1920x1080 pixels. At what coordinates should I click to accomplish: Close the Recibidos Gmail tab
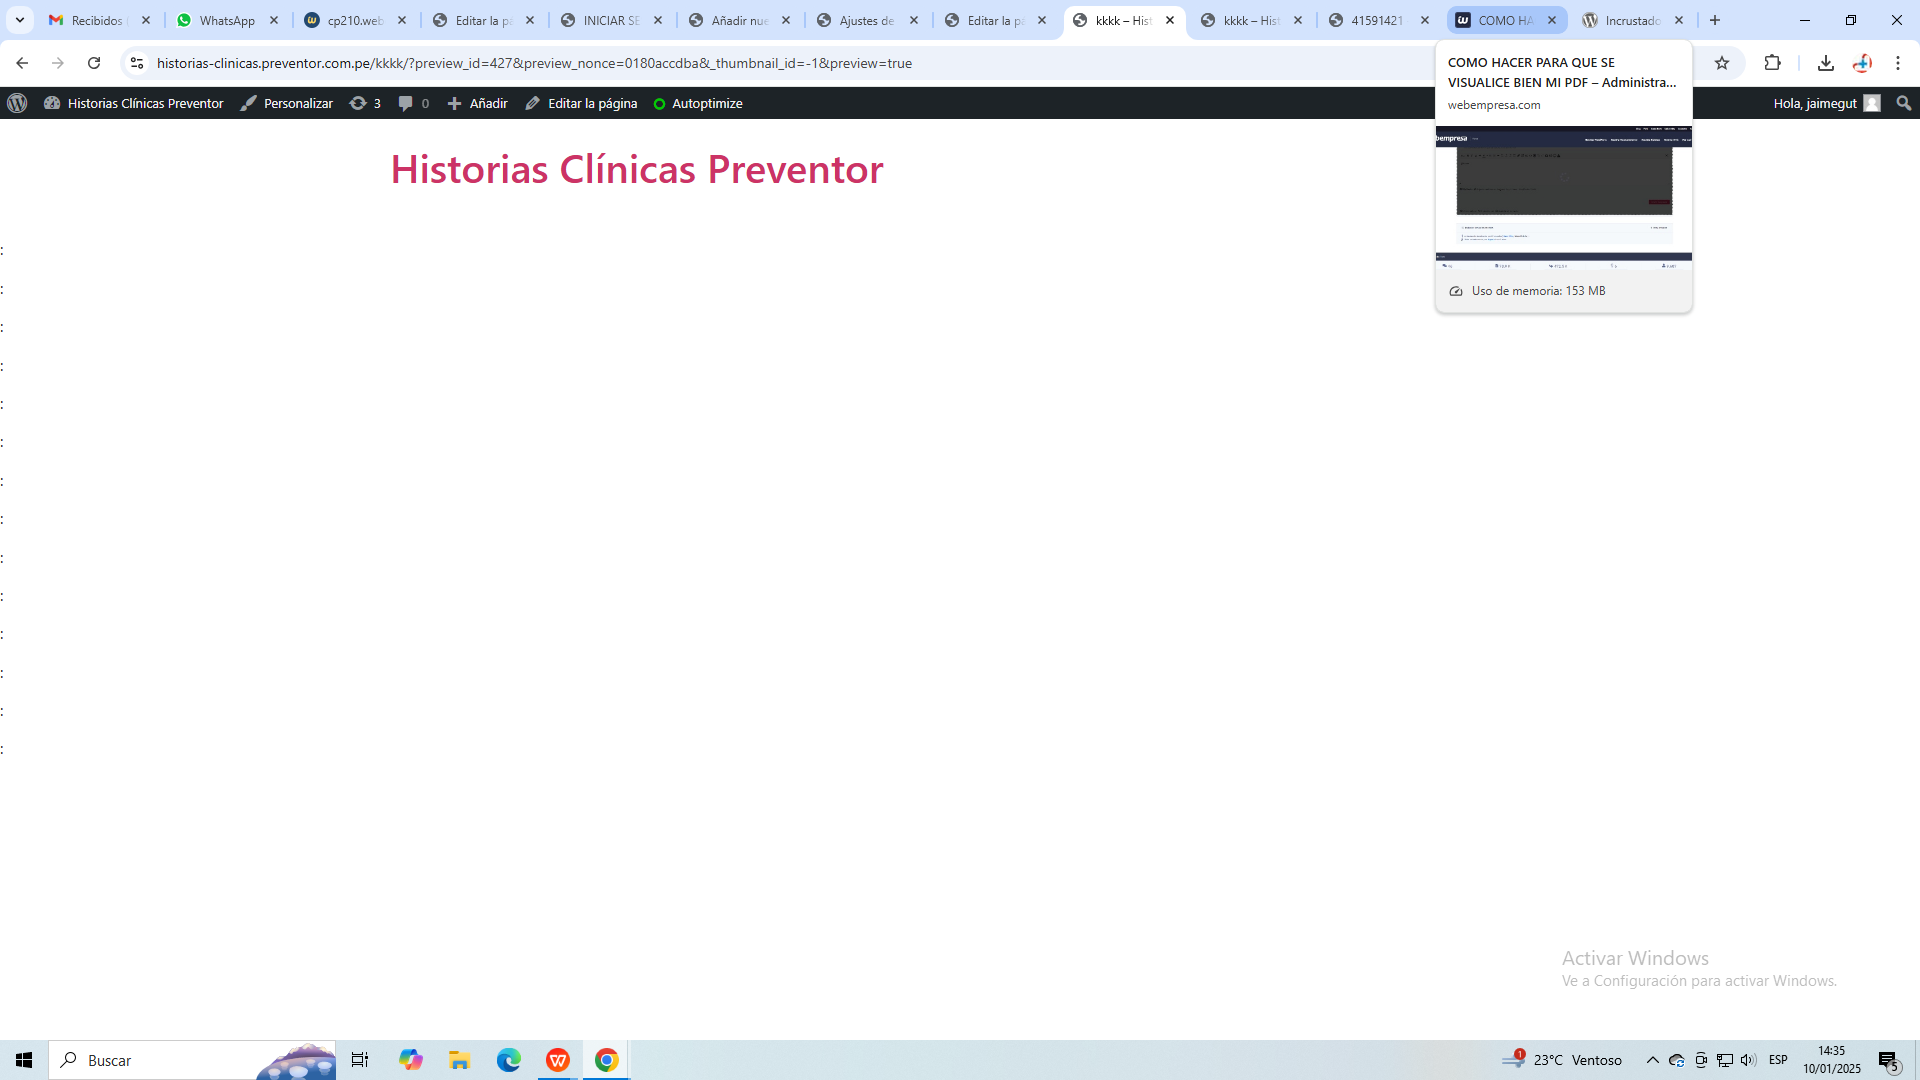tap(146, 20)
